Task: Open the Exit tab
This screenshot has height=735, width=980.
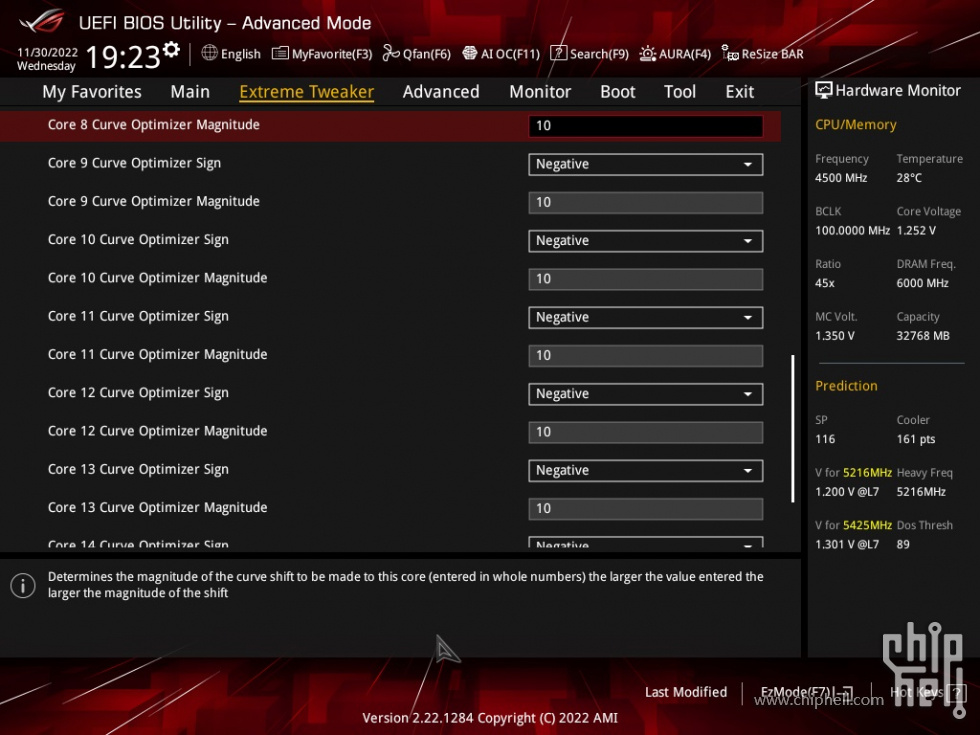Action: (739, 92)
